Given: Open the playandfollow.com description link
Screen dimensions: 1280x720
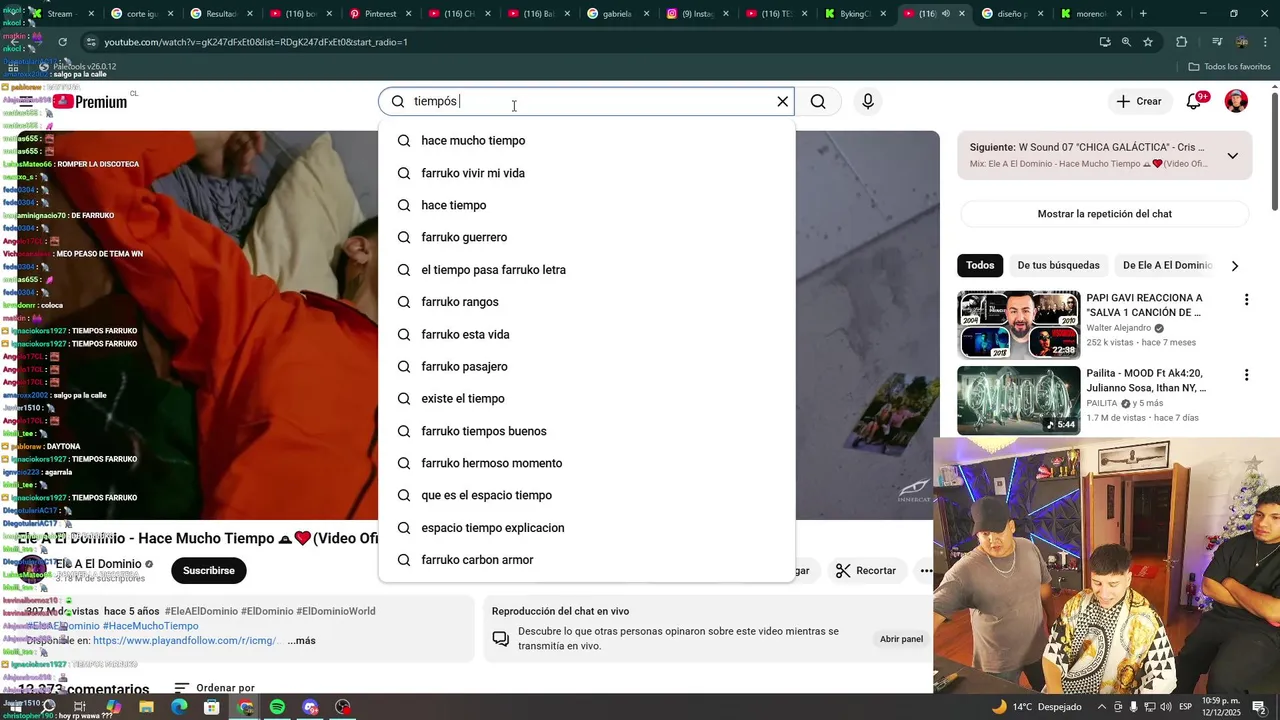Looking at the screenshot, I should point(187,641).
